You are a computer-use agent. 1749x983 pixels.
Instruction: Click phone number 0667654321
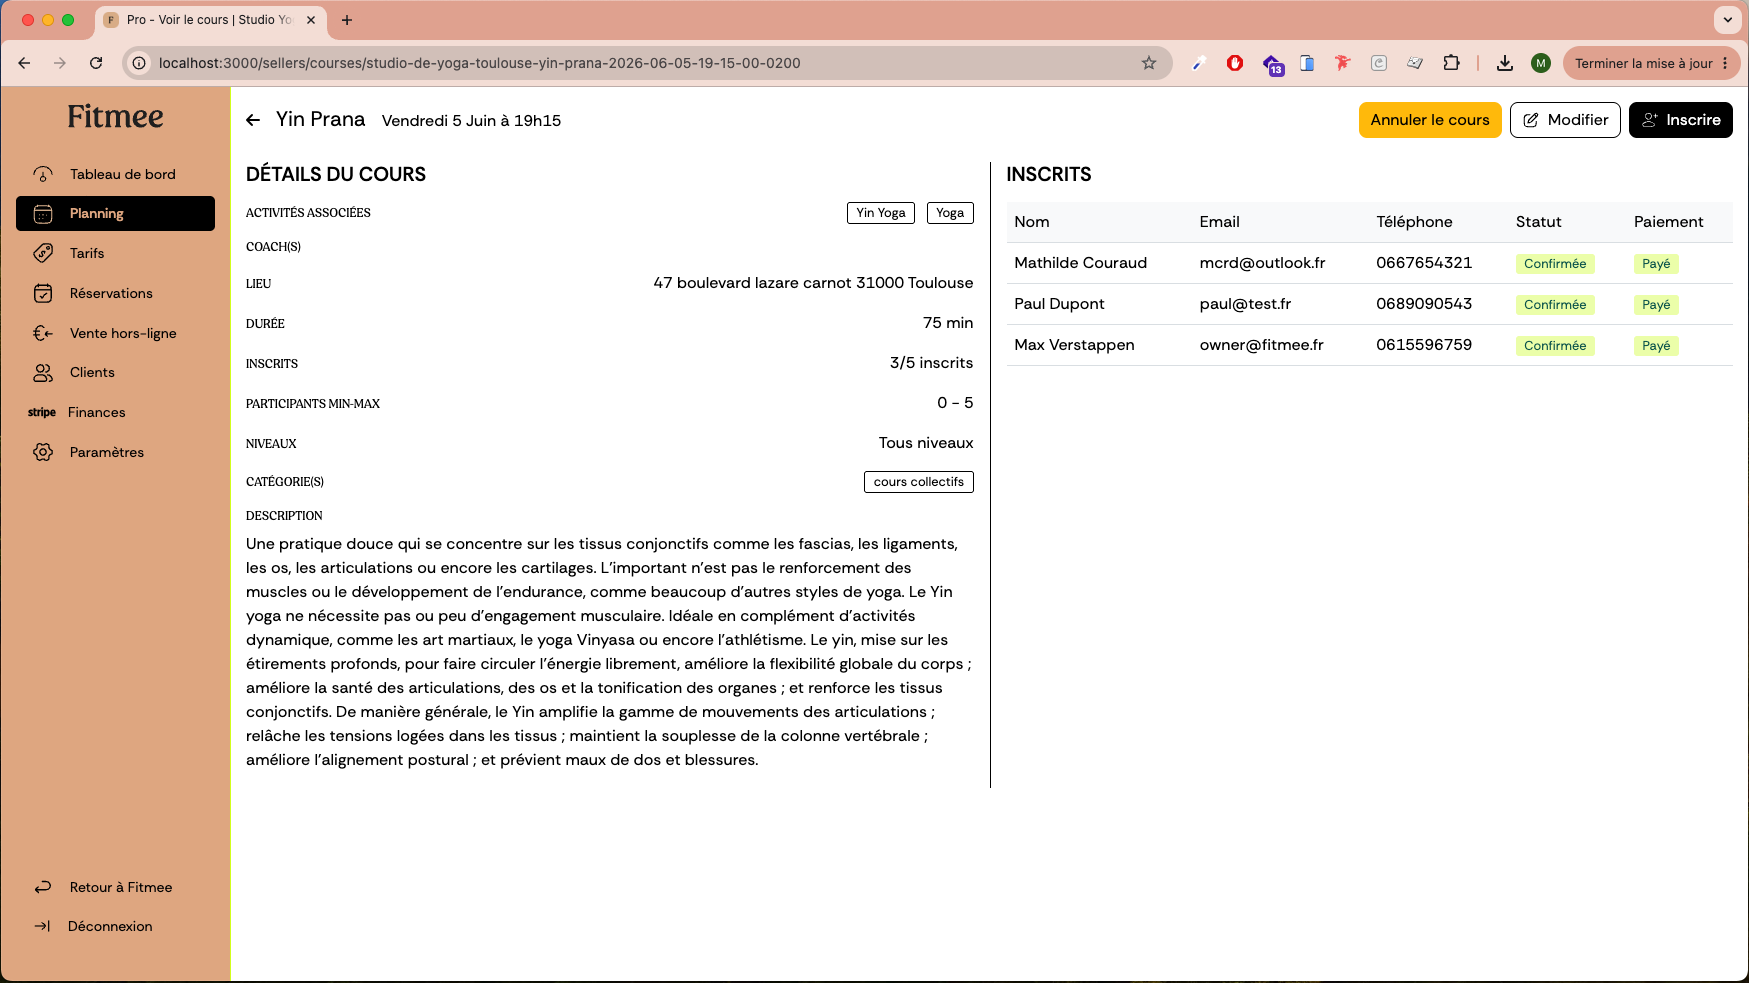click(1424, 263)
